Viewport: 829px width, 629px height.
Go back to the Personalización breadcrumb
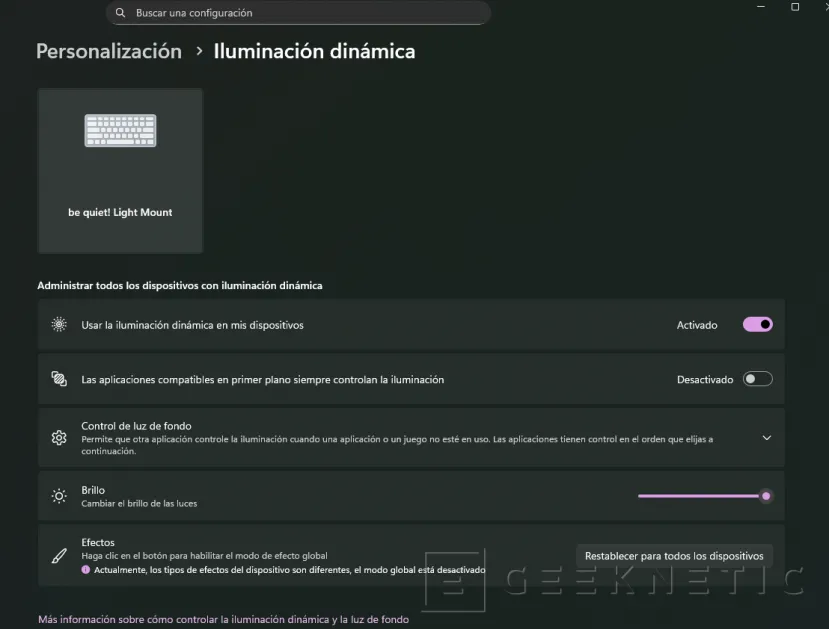[x=109, y=51]
